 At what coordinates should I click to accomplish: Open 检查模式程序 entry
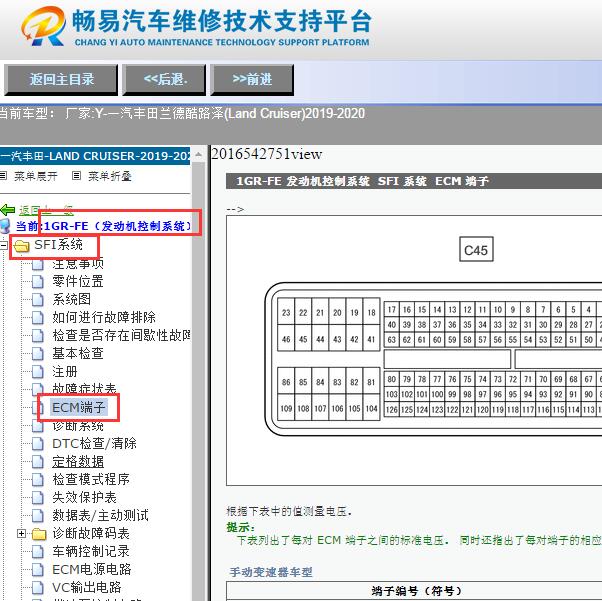click(91, 480)
